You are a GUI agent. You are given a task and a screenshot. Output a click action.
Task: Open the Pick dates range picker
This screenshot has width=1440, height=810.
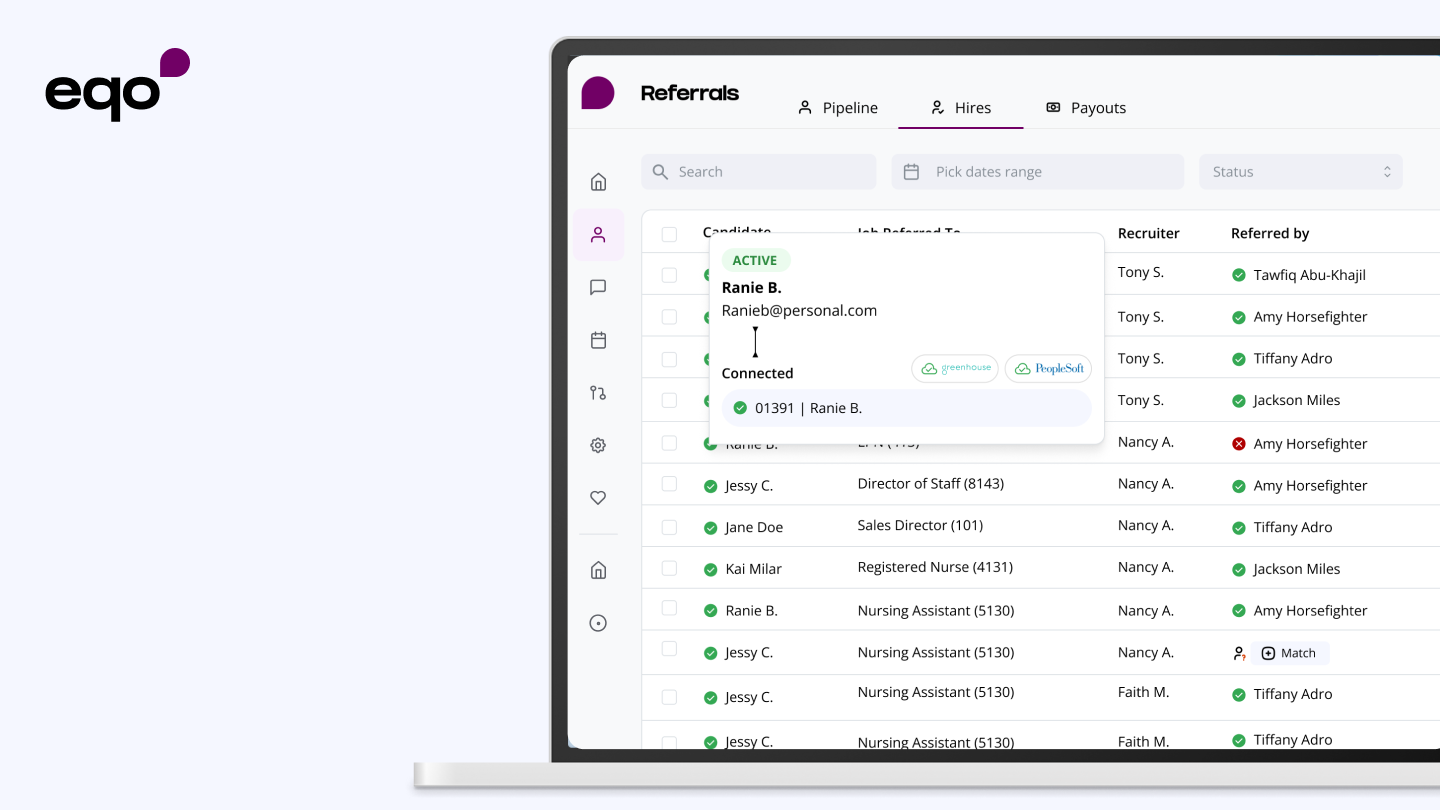click(x=1037, y=172)
